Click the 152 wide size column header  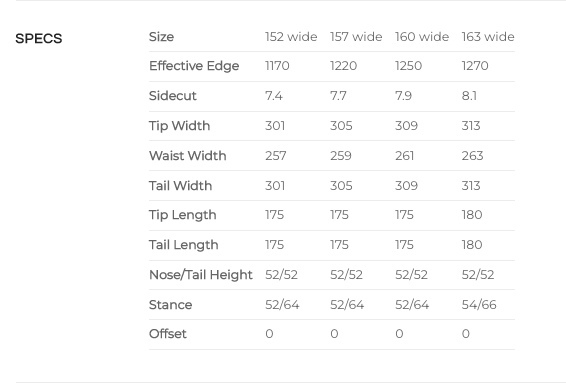click(x=291, y=36)
